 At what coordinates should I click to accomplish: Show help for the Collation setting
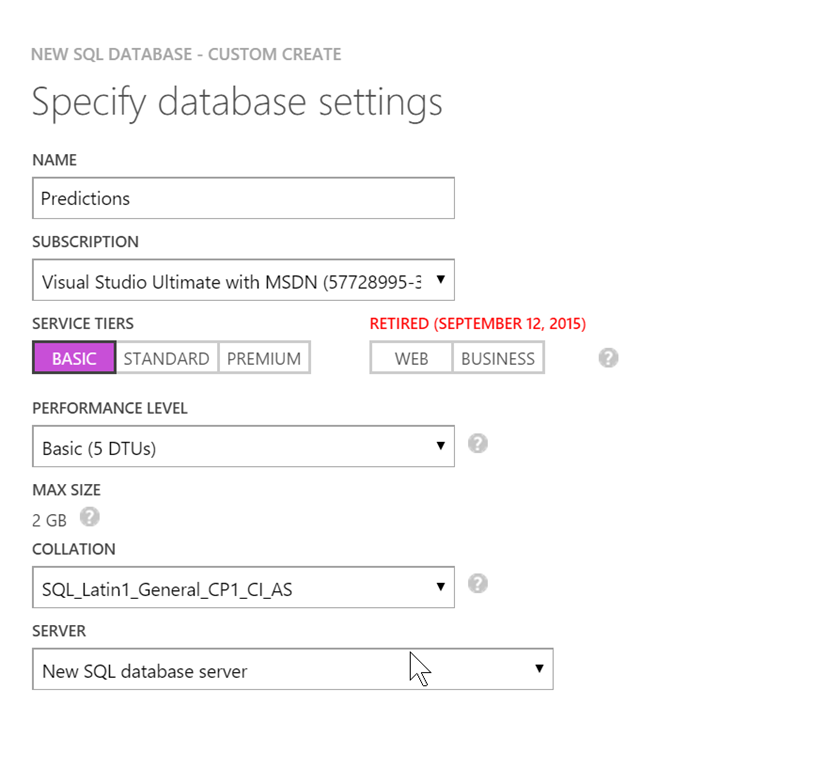pos(478,583)
